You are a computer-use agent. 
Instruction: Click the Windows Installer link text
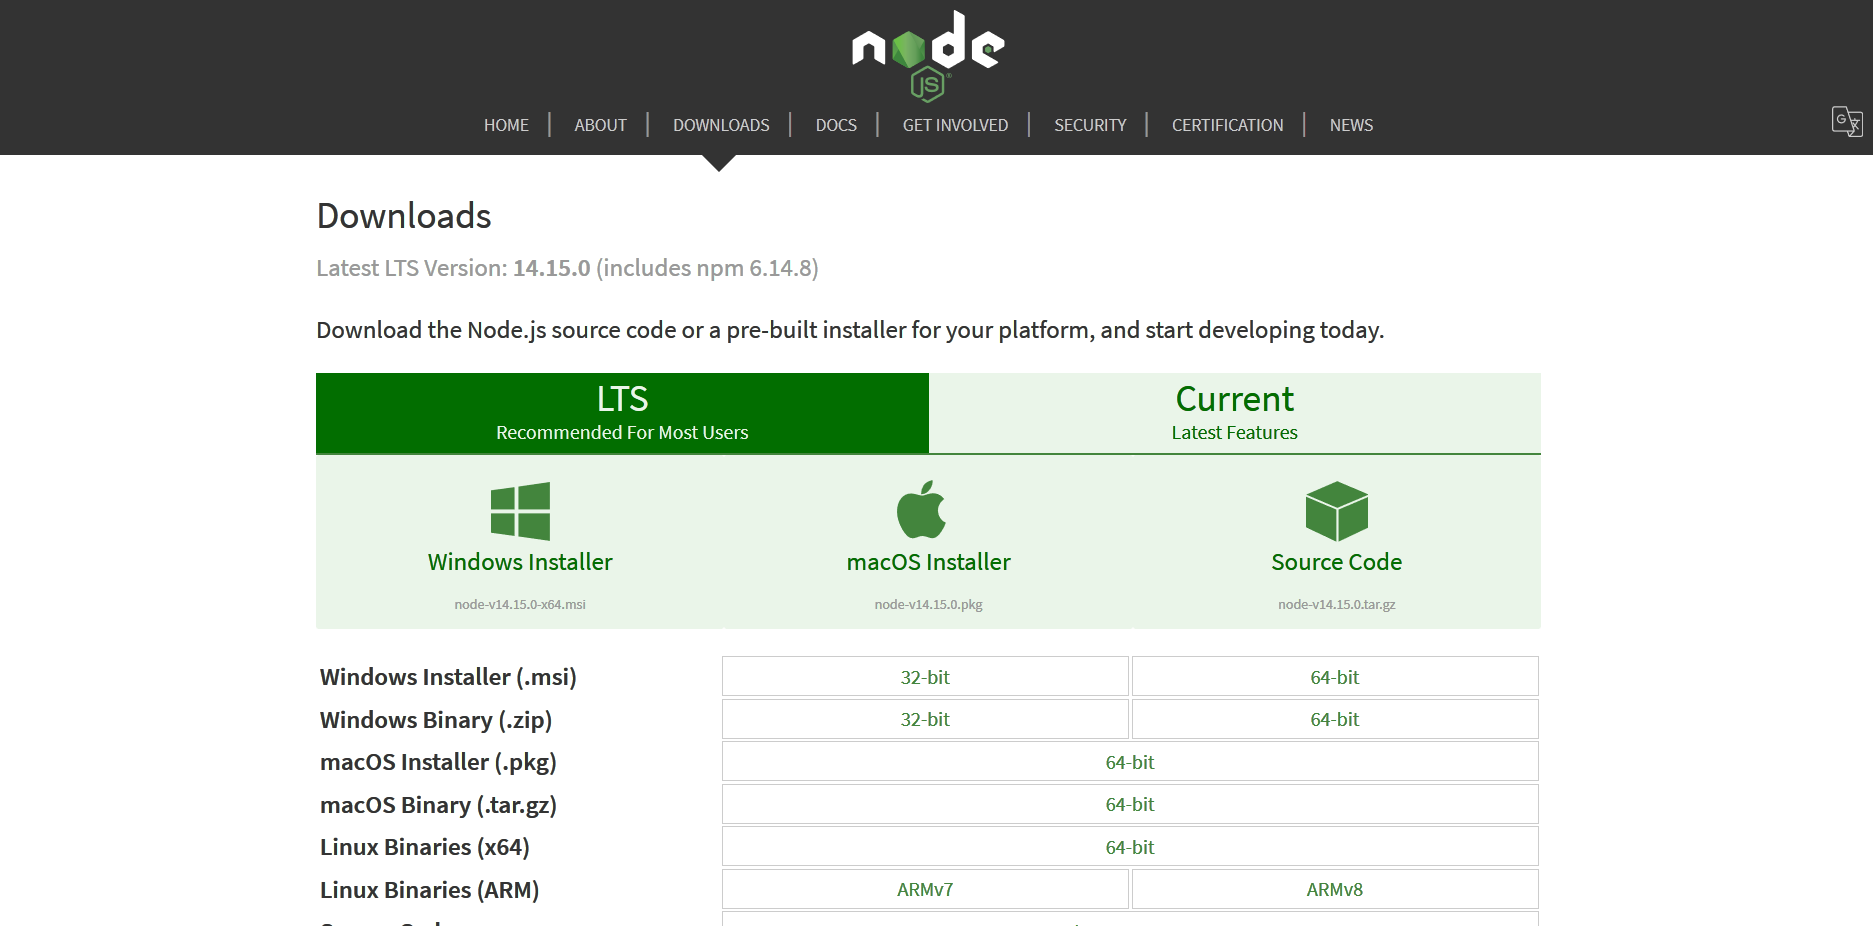pos(520,562)
